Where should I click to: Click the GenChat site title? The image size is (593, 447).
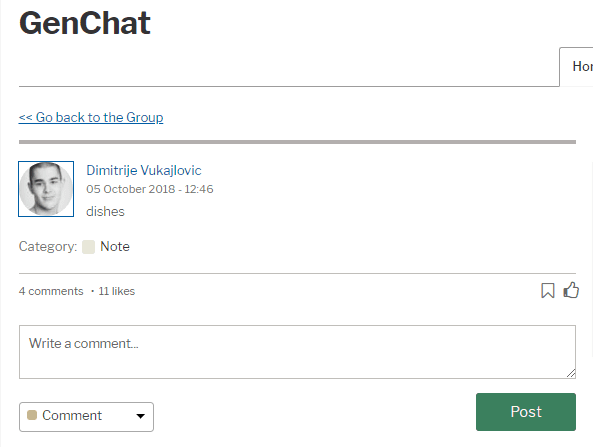[x=85, y=23]
